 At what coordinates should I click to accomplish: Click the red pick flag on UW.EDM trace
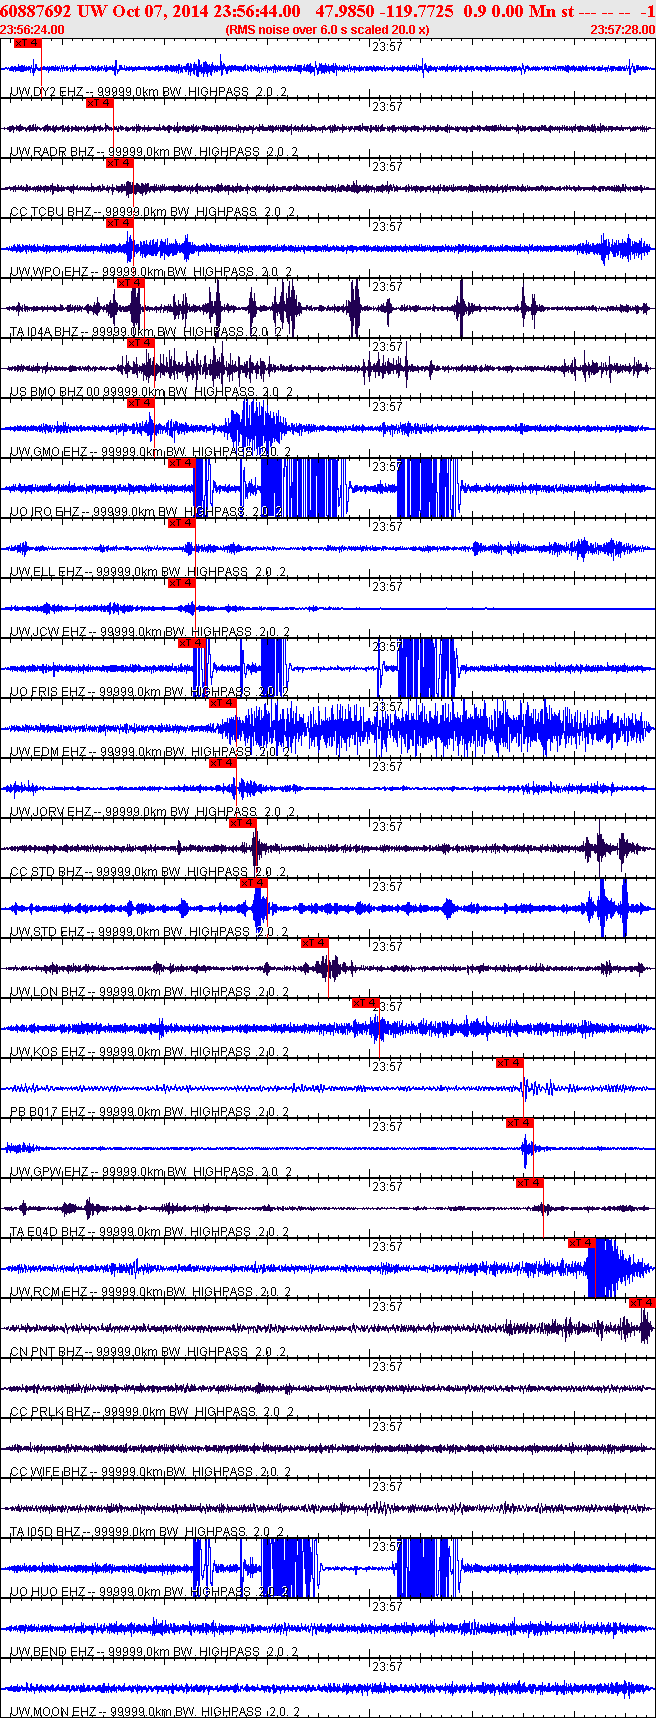[x=222, y=703]
